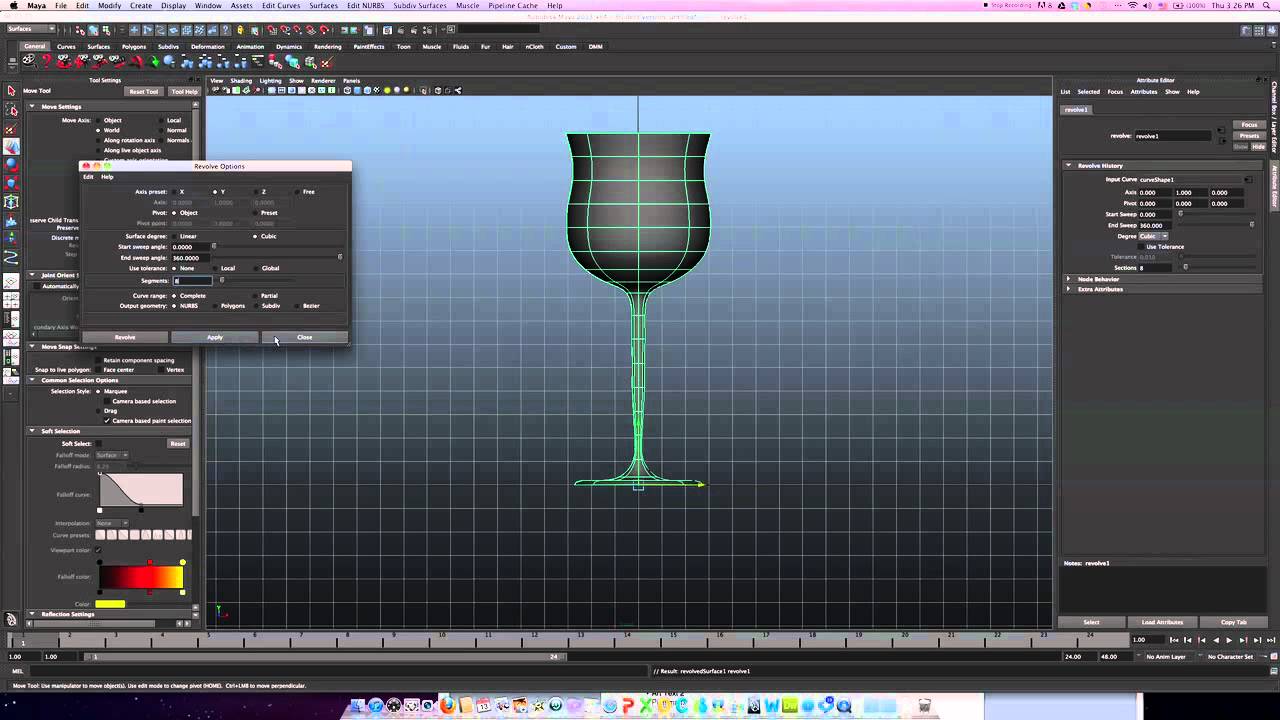1280x720 pixels.
Task: Click the map button beside Input Curve
Action: (1248, 180)
